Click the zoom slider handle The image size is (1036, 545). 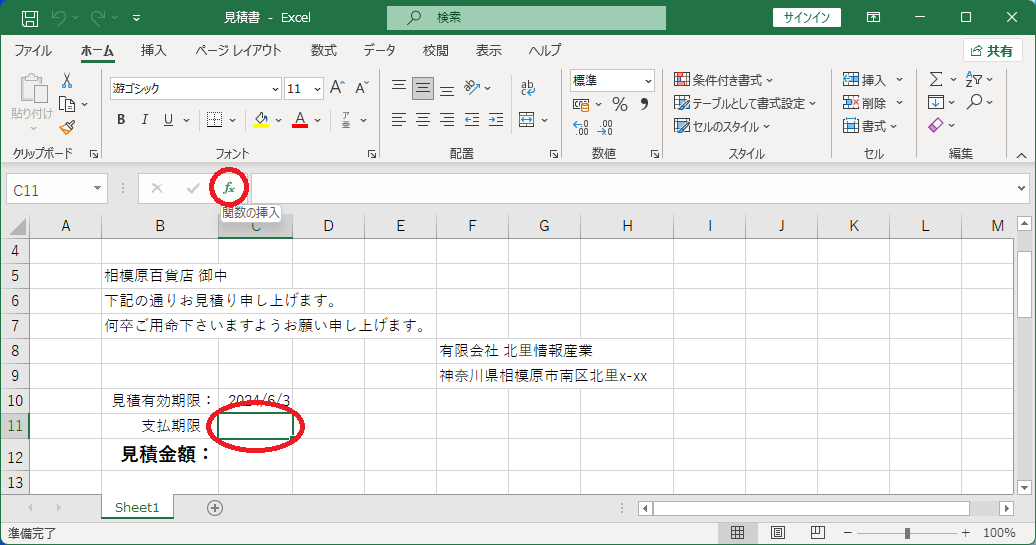tap(907, 532)
